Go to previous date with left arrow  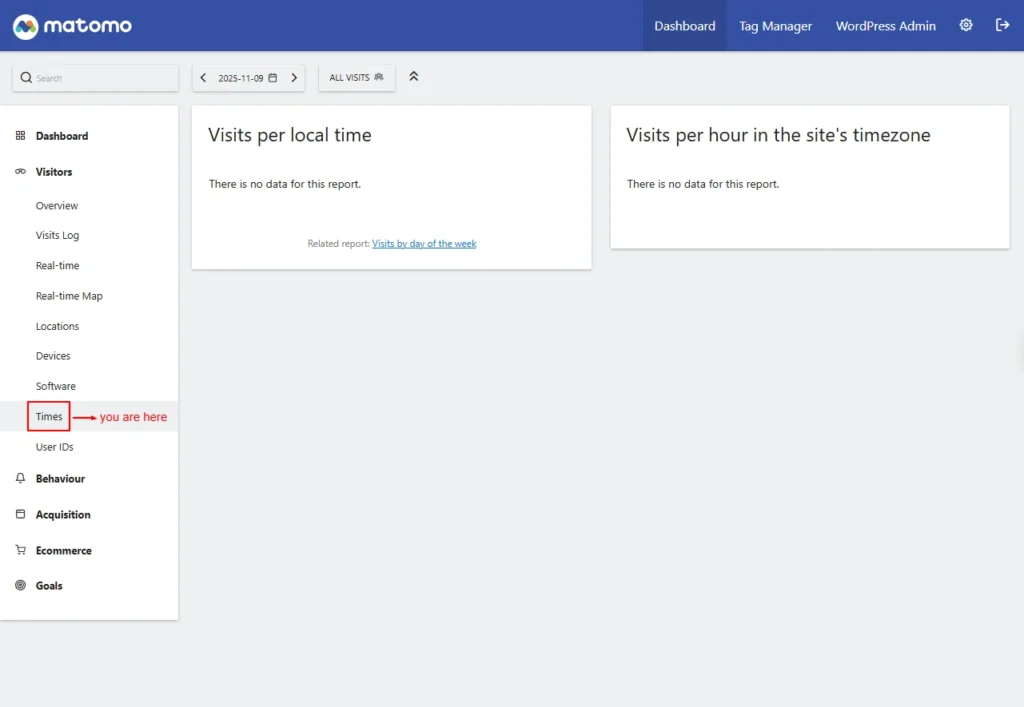click(x=204, y=78)
